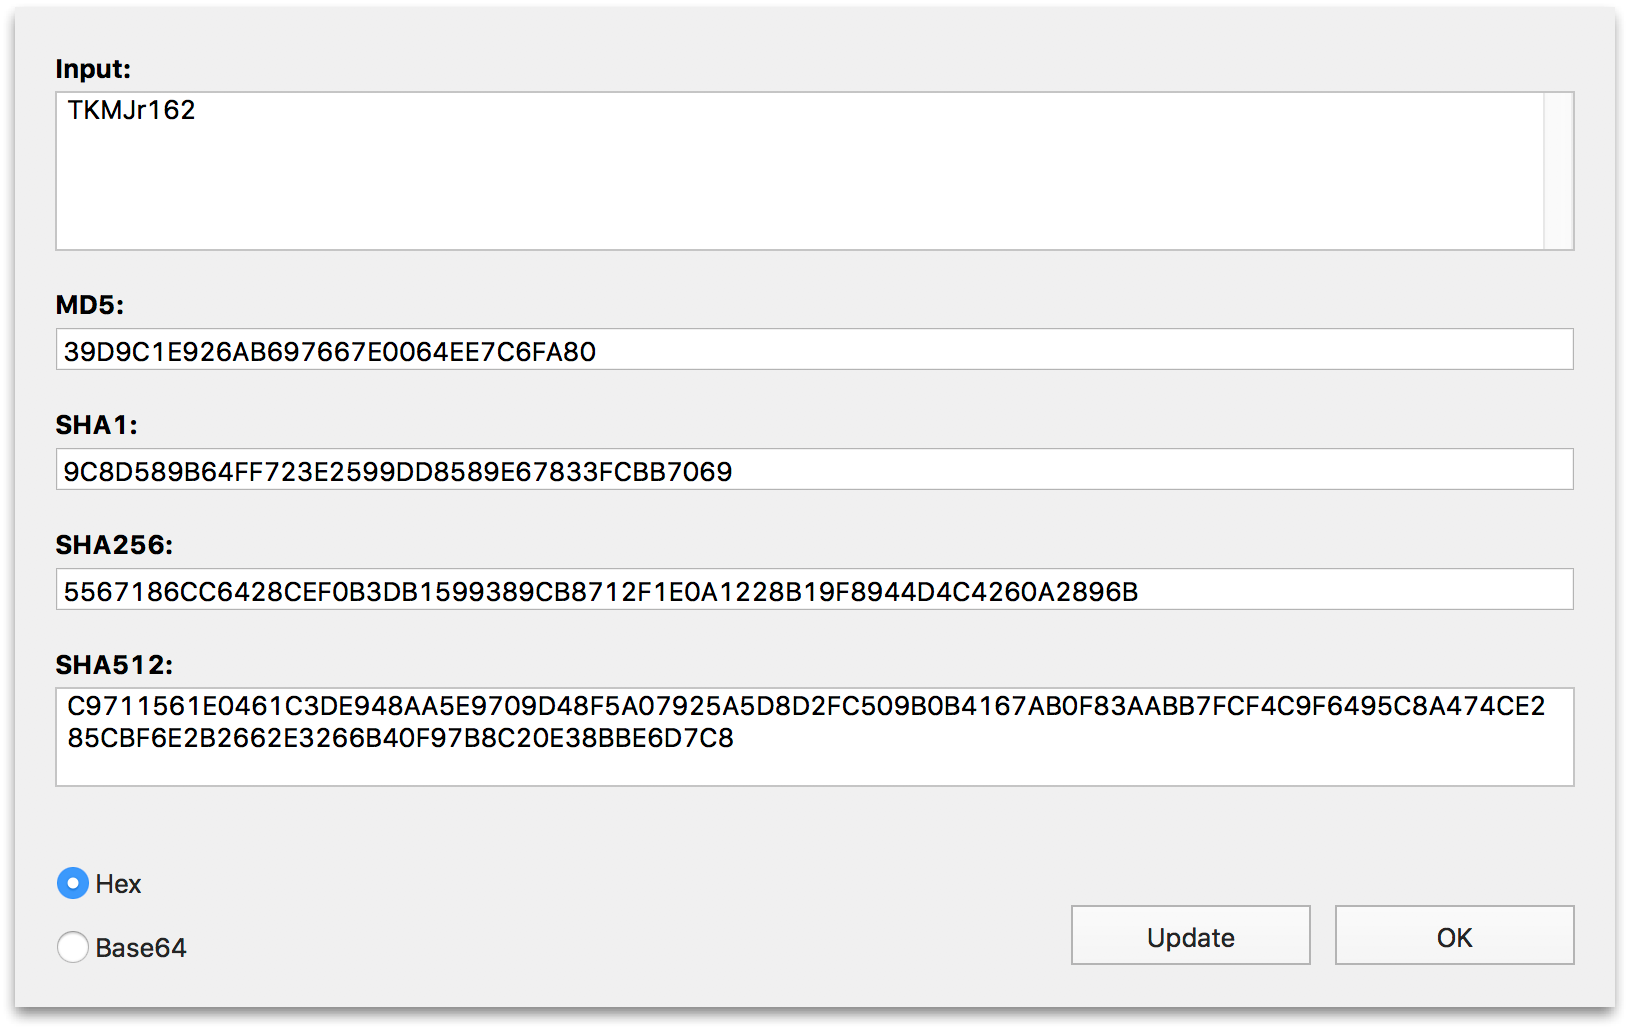Confirm dialog with OK
Image resolution: width=1630 pixels, height=1030 pixels.
(x=1453, y=936)
